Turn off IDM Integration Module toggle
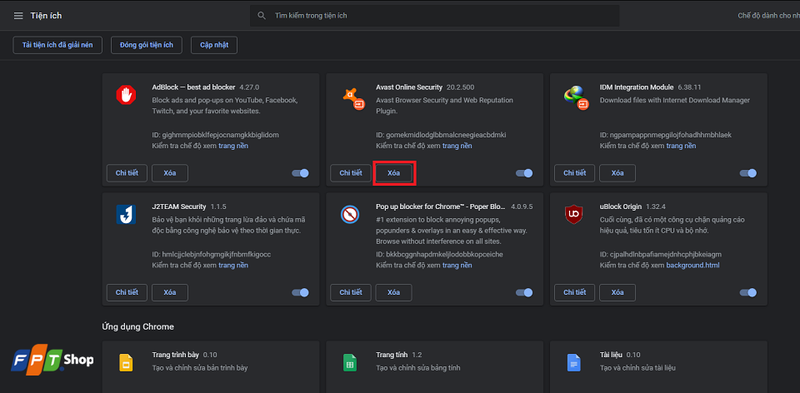Screen dimensions: 800x393 click(748, 173)
